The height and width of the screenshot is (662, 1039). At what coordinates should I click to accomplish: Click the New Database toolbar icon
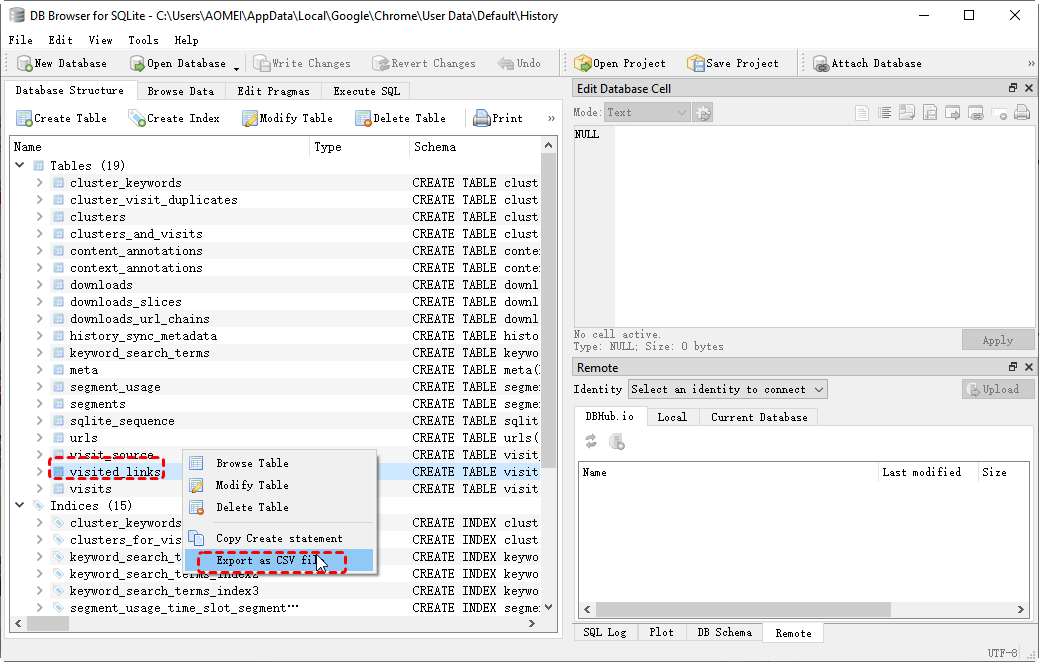pyautogui.click(x=24, y=63)
